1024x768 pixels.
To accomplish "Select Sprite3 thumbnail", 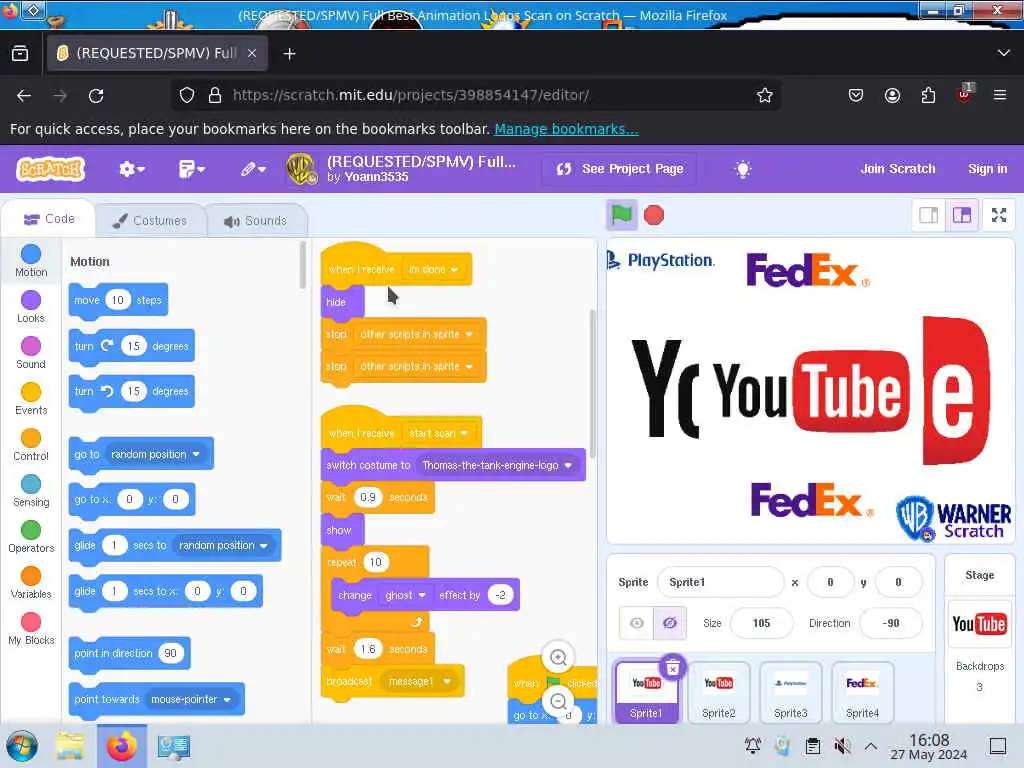I will point(791,692).
